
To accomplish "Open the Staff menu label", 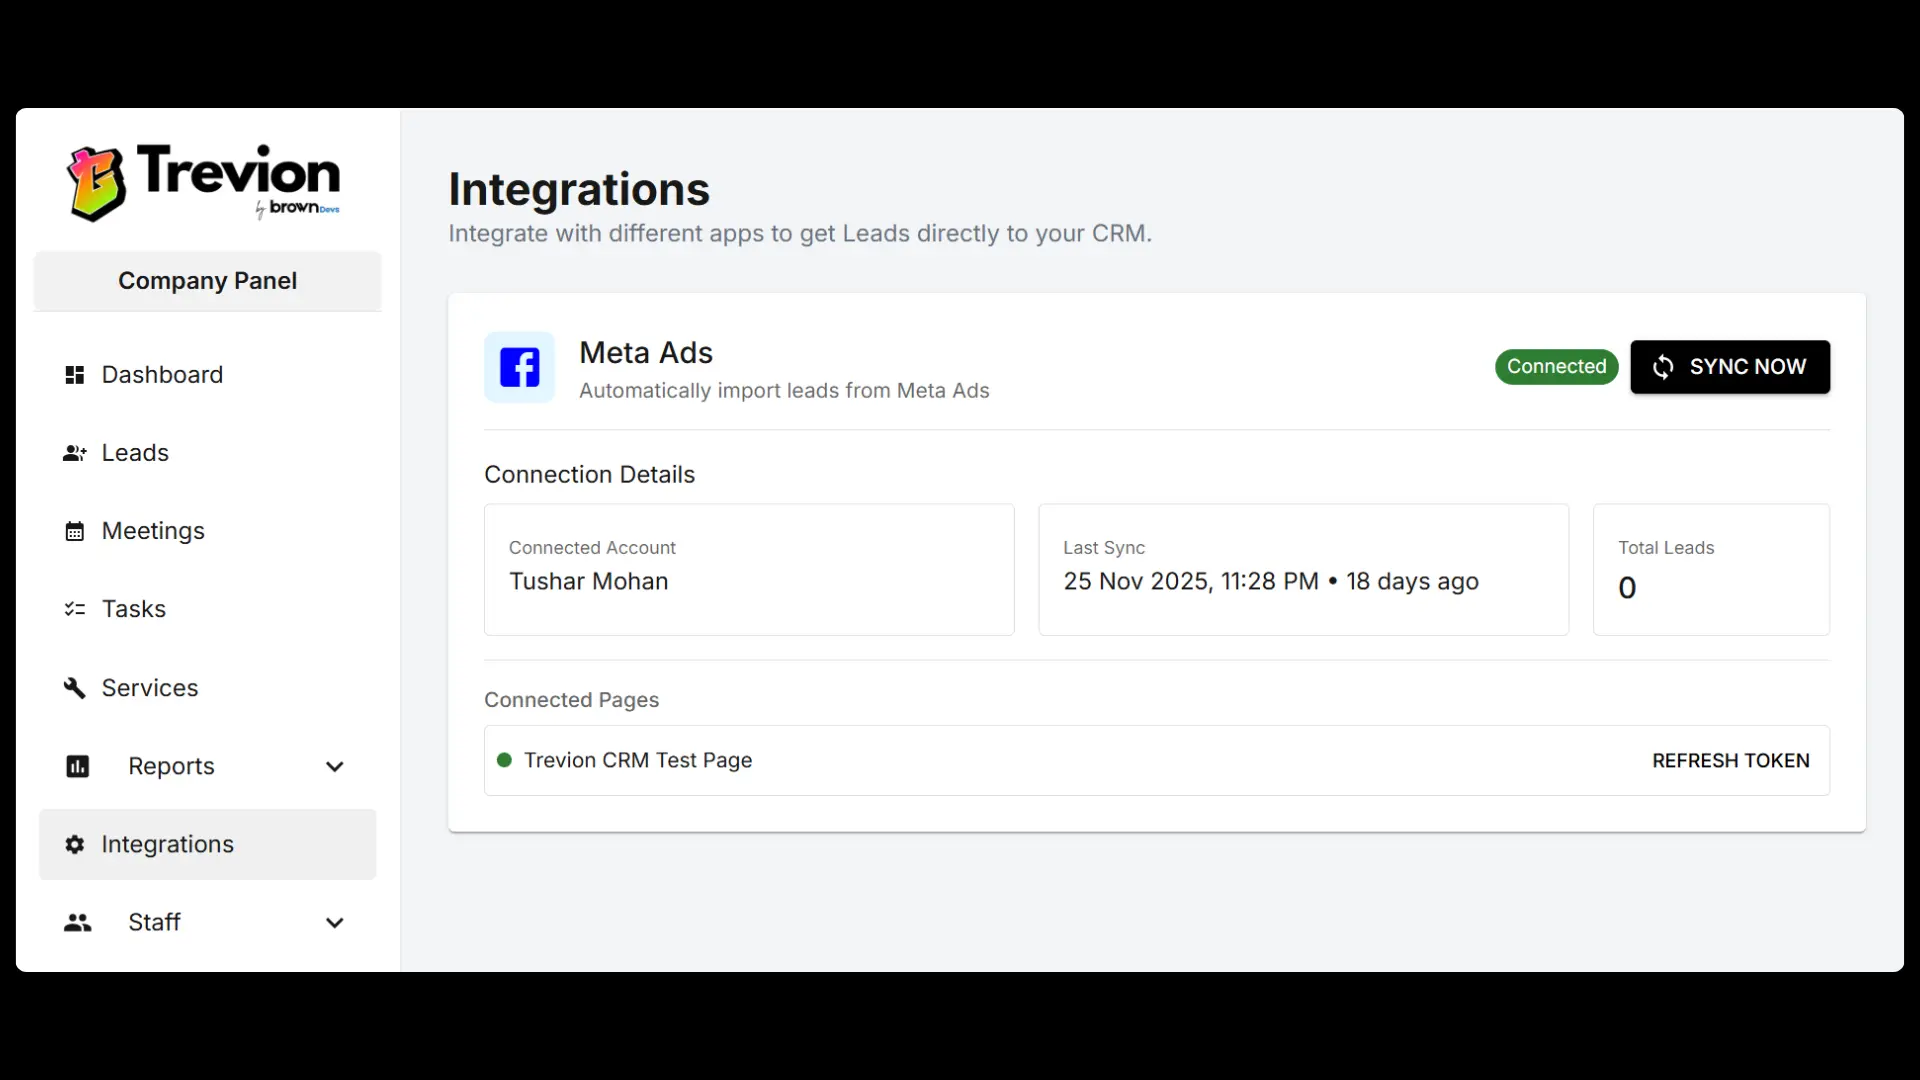I will pyautogui.click(x=154, y=922).
